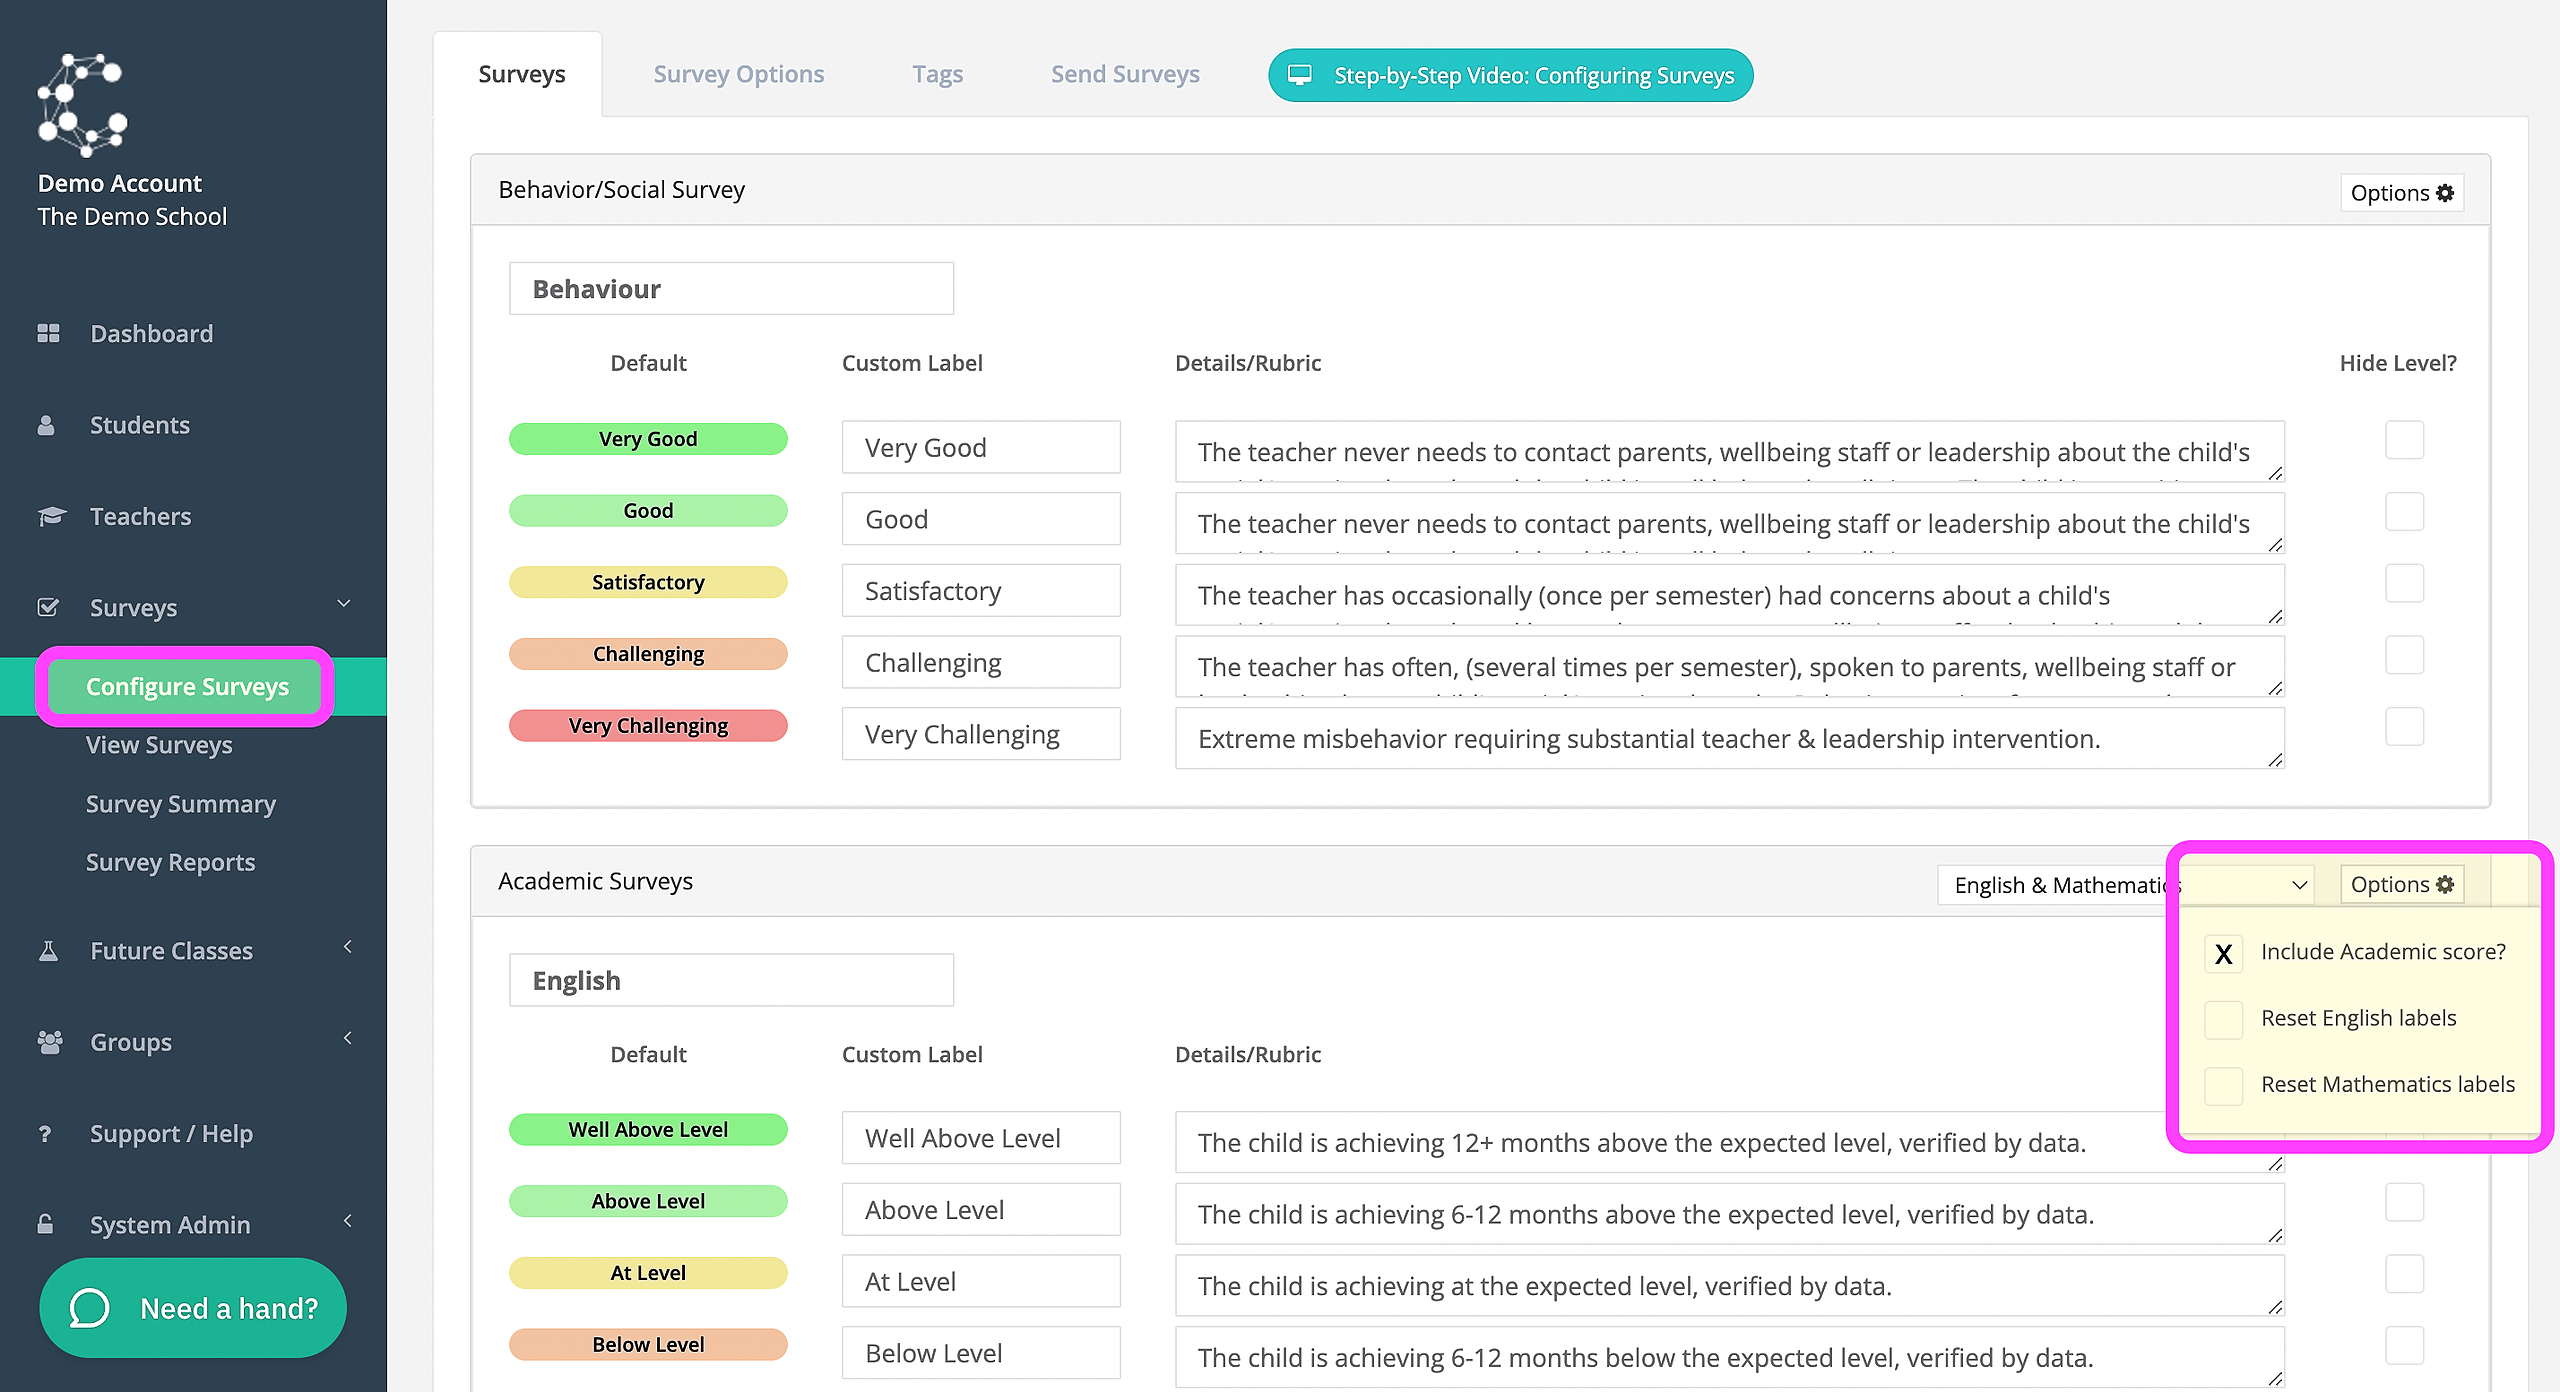The image size is (2560, 1392).
Task: Click the Teachers graduation cap icon
Action: coord(51,516)
